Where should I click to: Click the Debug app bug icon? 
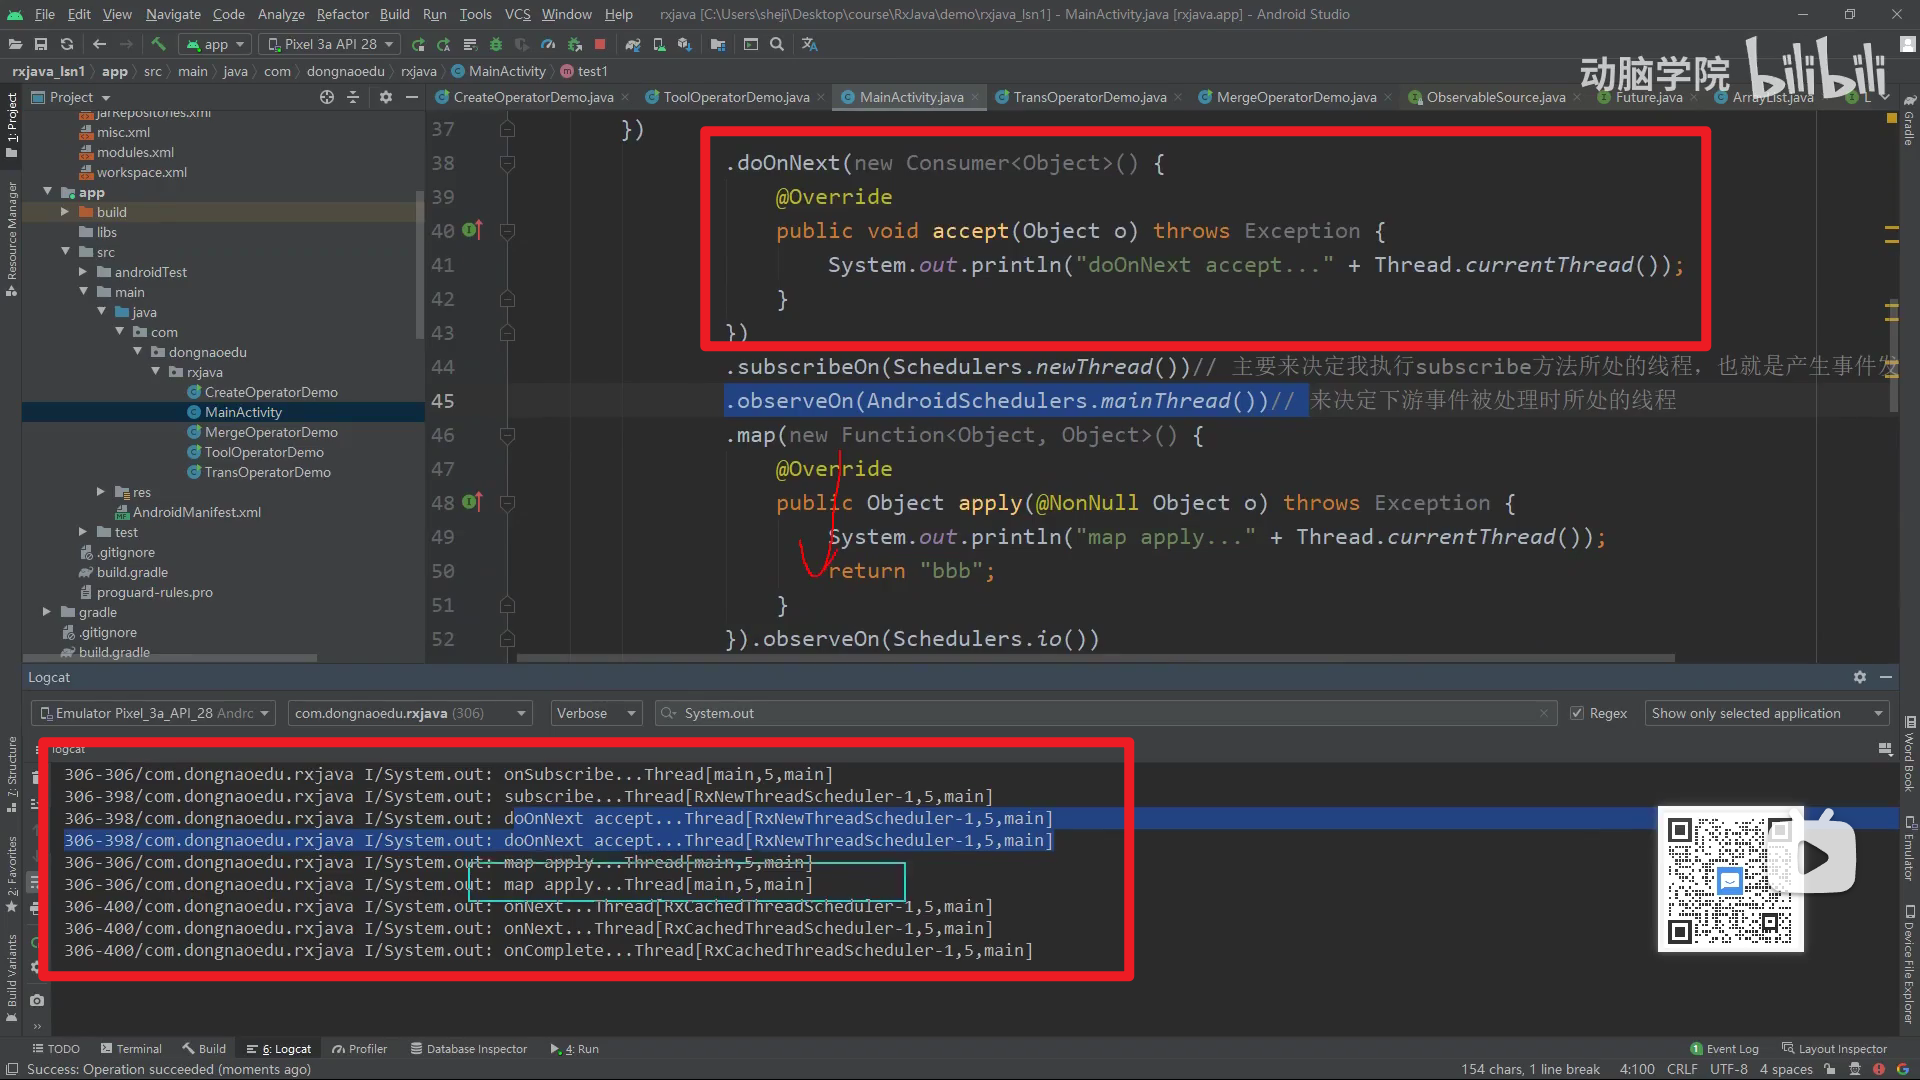pyautogui.click(x=496, y=44)
